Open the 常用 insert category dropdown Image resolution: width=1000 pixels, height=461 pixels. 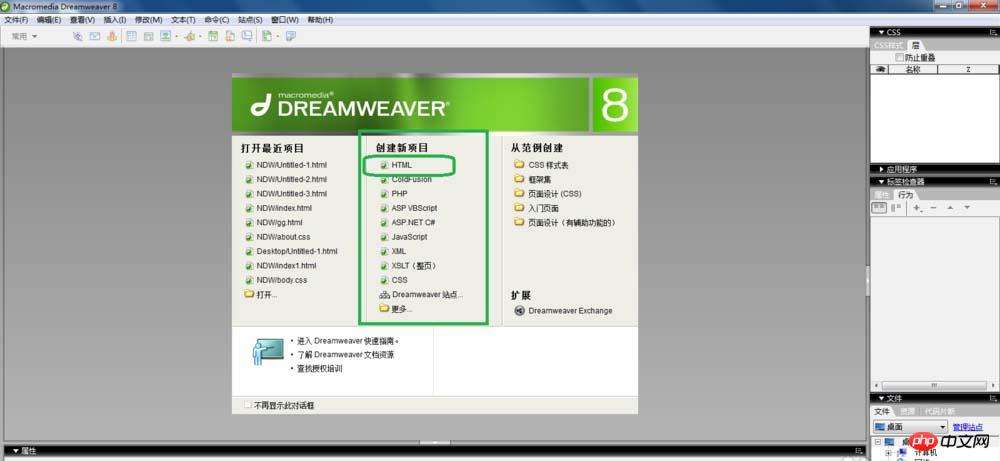24,36
